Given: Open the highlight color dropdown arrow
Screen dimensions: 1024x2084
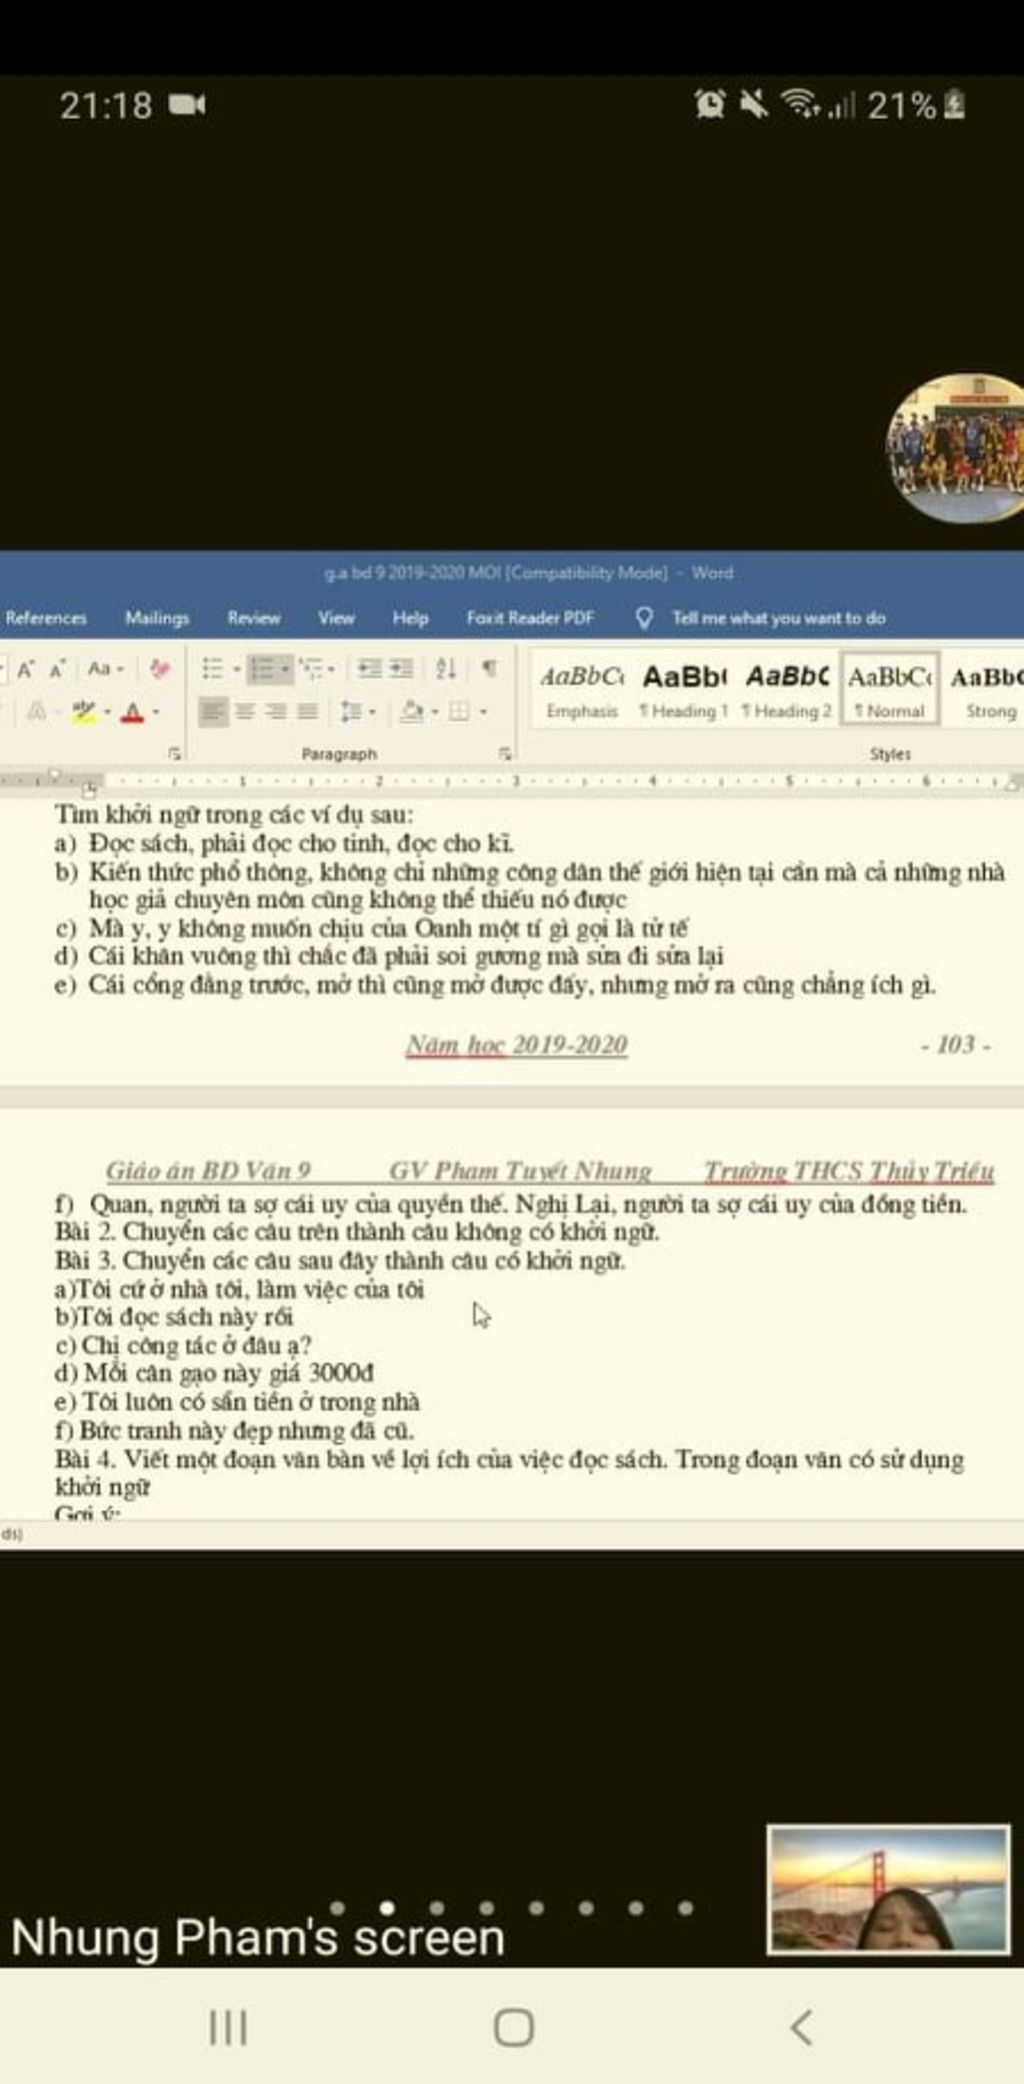Looking at the screenshot, I should (x=107, y=713).
